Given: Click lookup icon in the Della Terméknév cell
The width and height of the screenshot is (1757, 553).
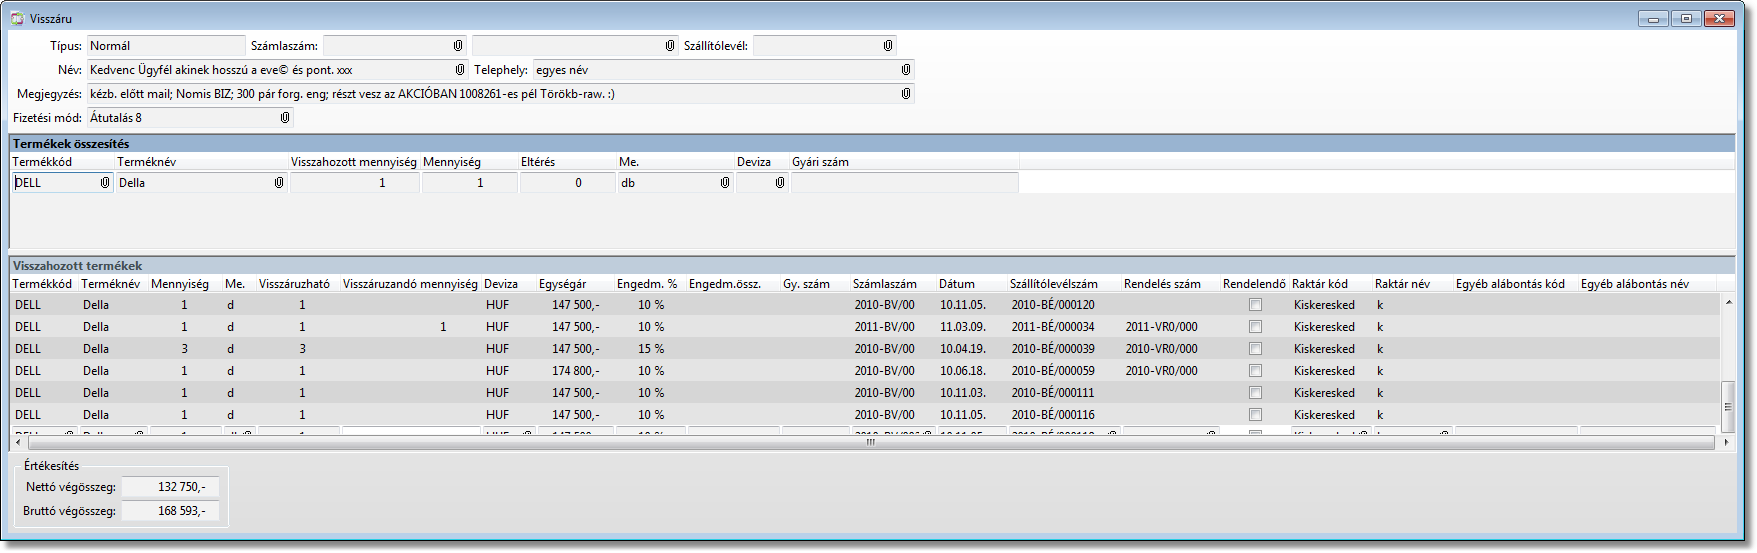Looking at the screenshot, I should point(279,183).
